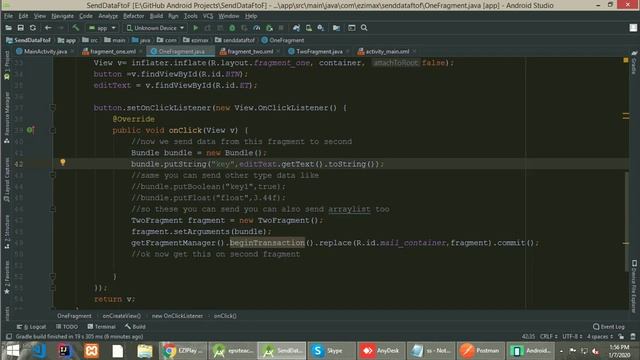Click the yellow inspection indicator above scrollbar
640x360 pixels.
tap(626, 60)
